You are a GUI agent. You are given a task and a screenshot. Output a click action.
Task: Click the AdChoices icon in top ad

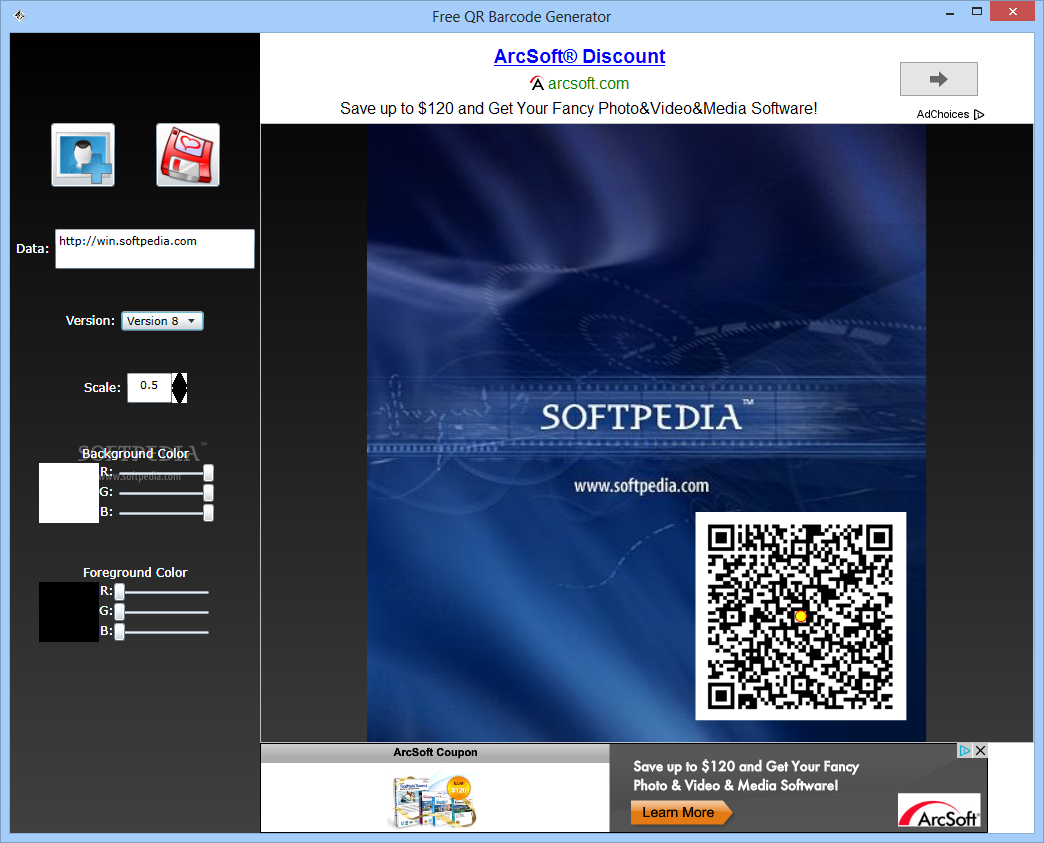(979, 115)
